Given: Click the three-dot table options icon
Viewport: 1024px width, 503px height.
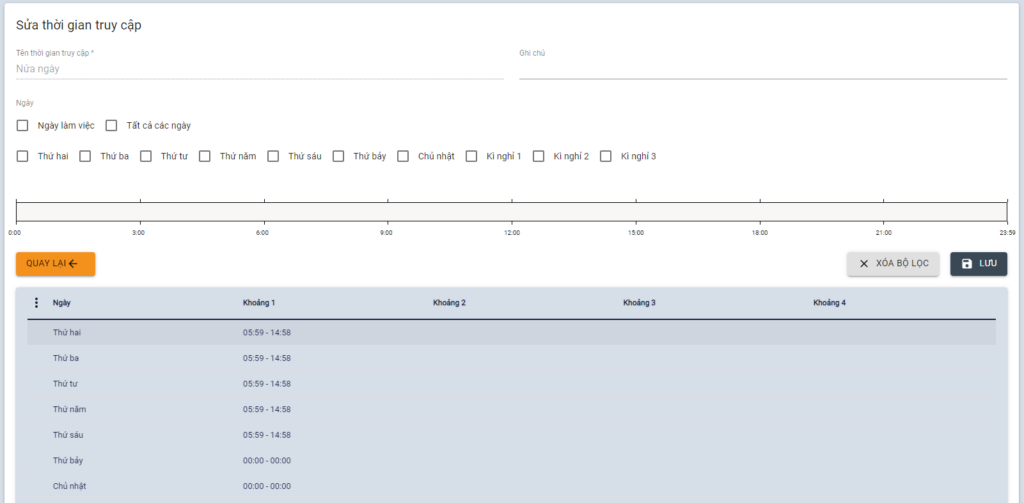Looking at the screenshot, I should click(x=37, y=303).
